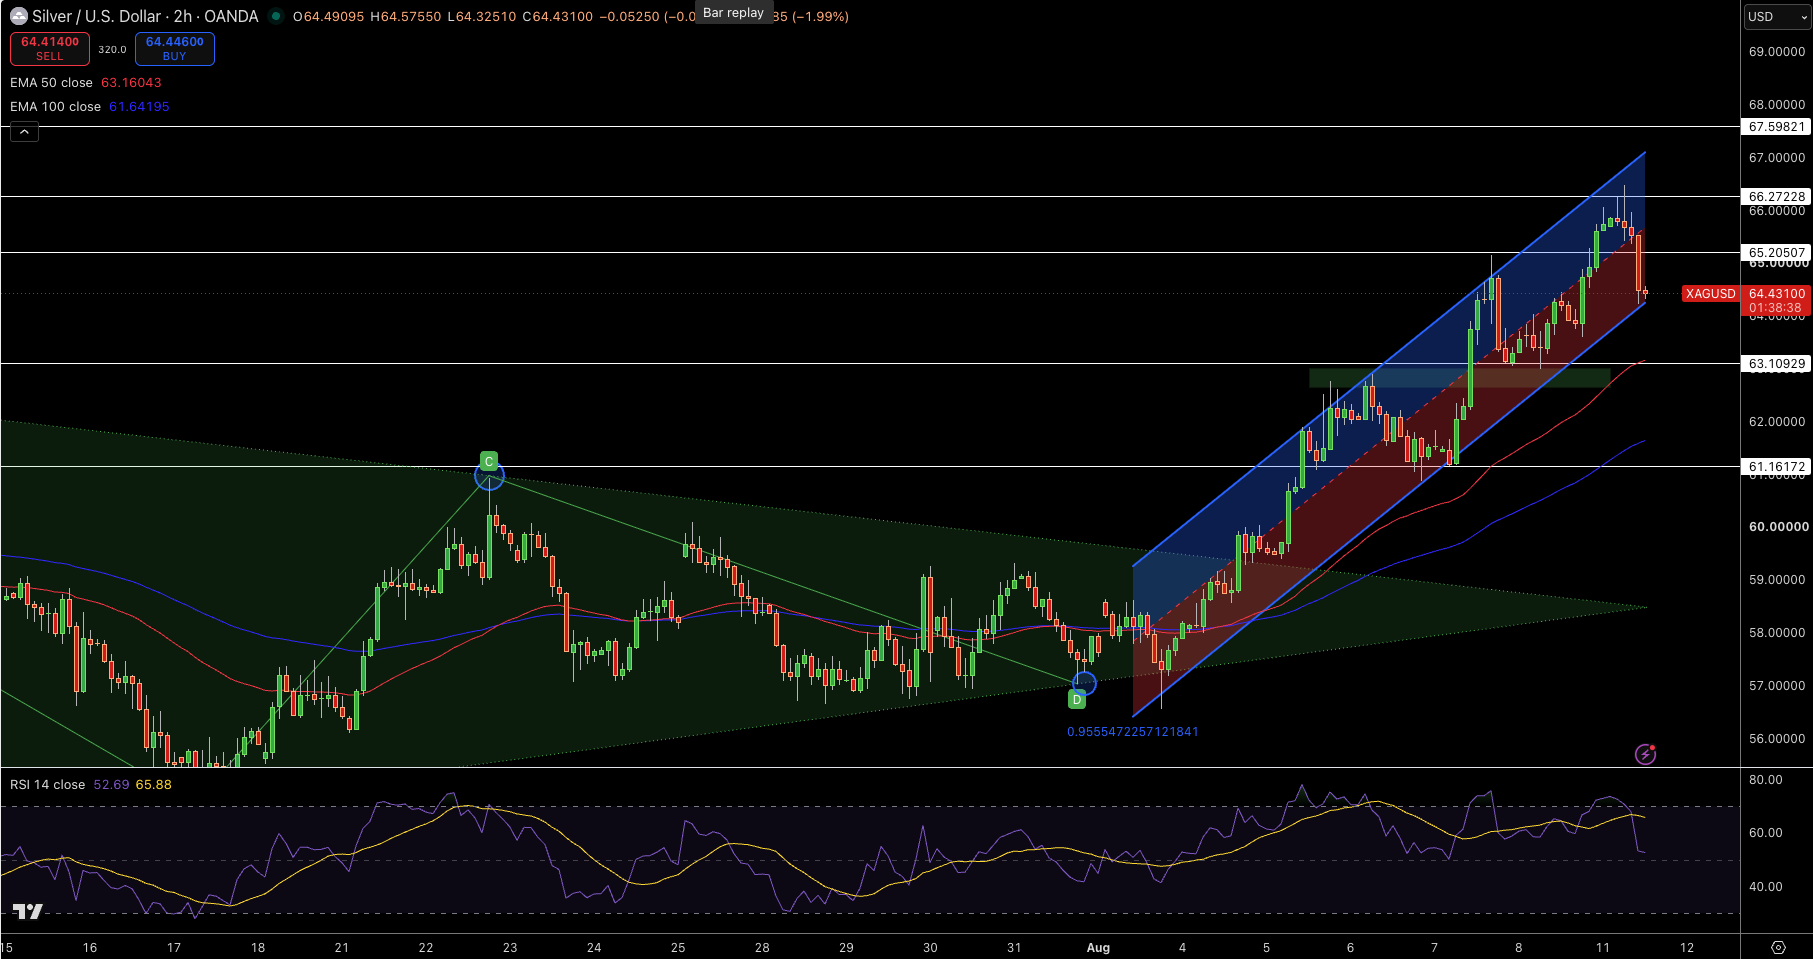1813x959 pixels.
Task: Click the green market status dot
Action: (276, 16)
